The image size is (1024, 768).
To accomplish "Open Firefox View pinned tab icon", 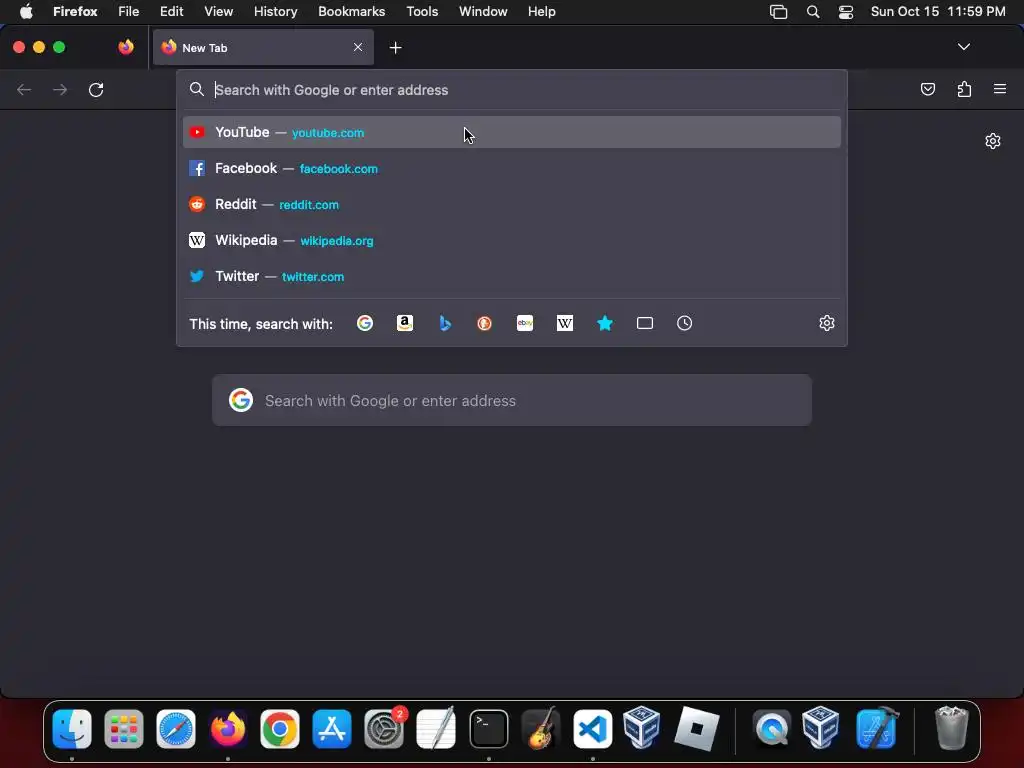I will pos(126,47).
